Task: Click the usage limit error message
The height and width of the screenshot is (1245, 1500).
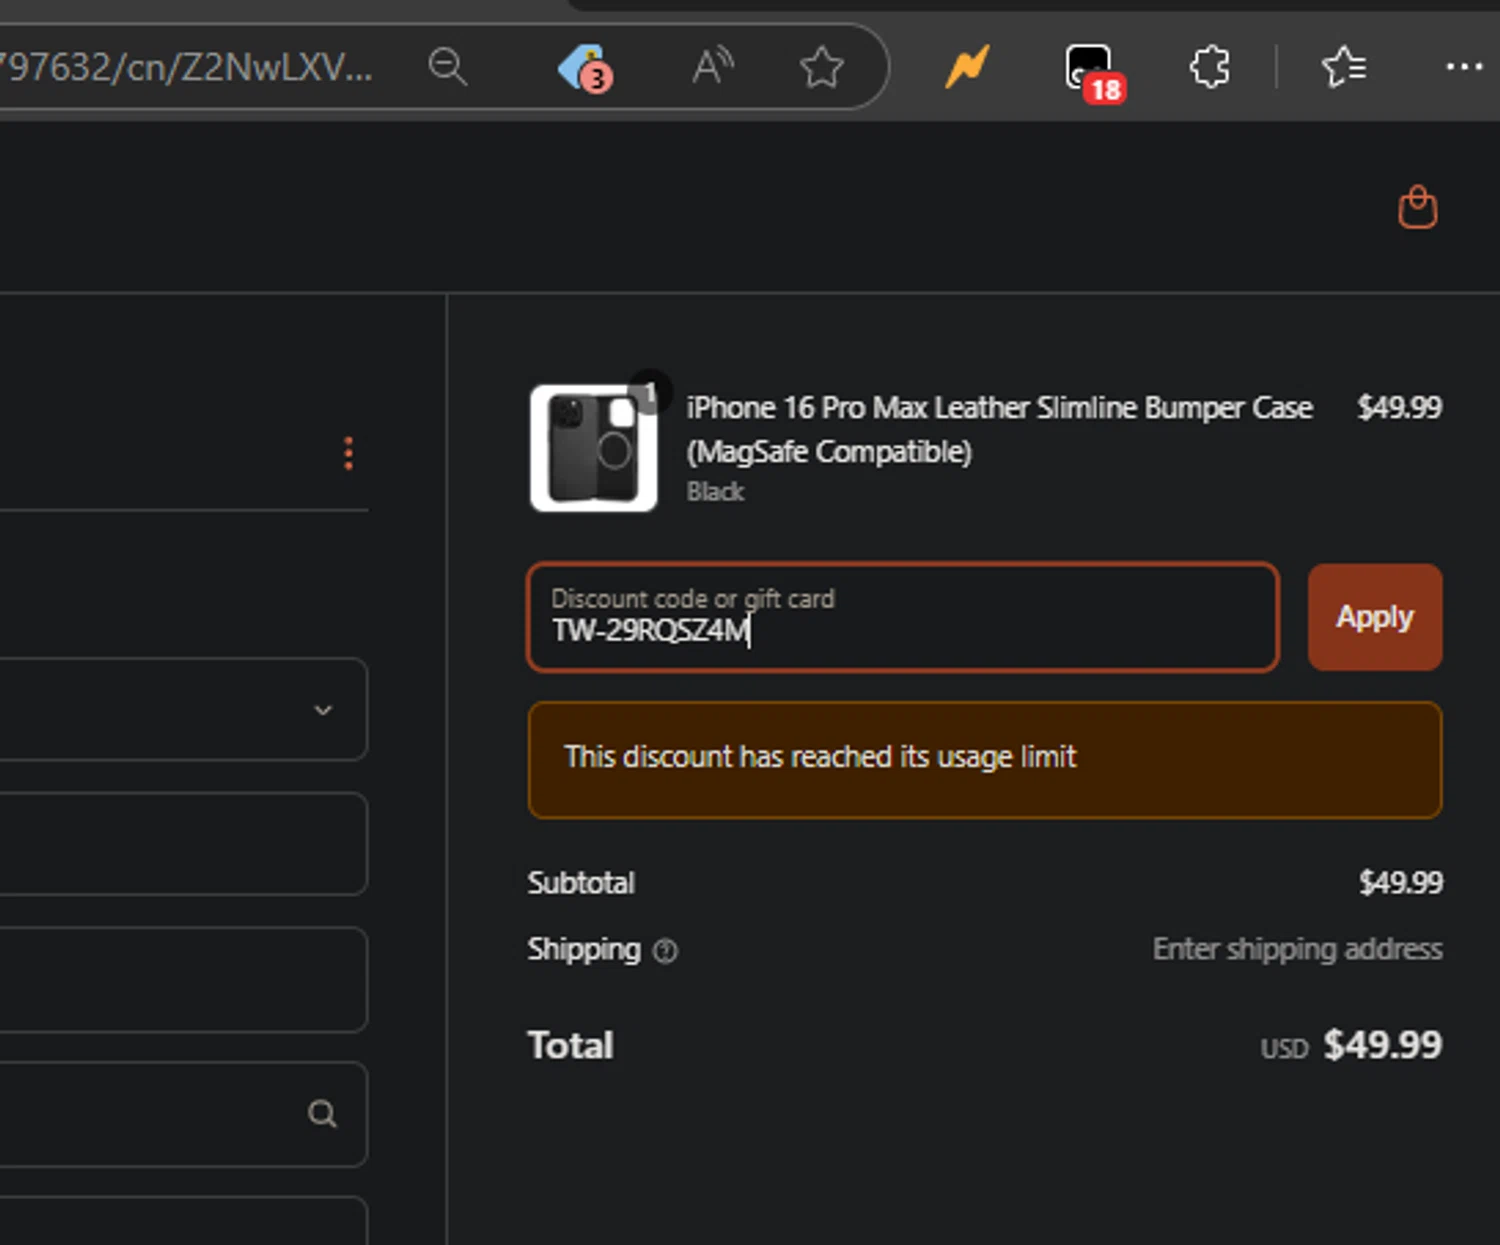Action: [985, 759]
